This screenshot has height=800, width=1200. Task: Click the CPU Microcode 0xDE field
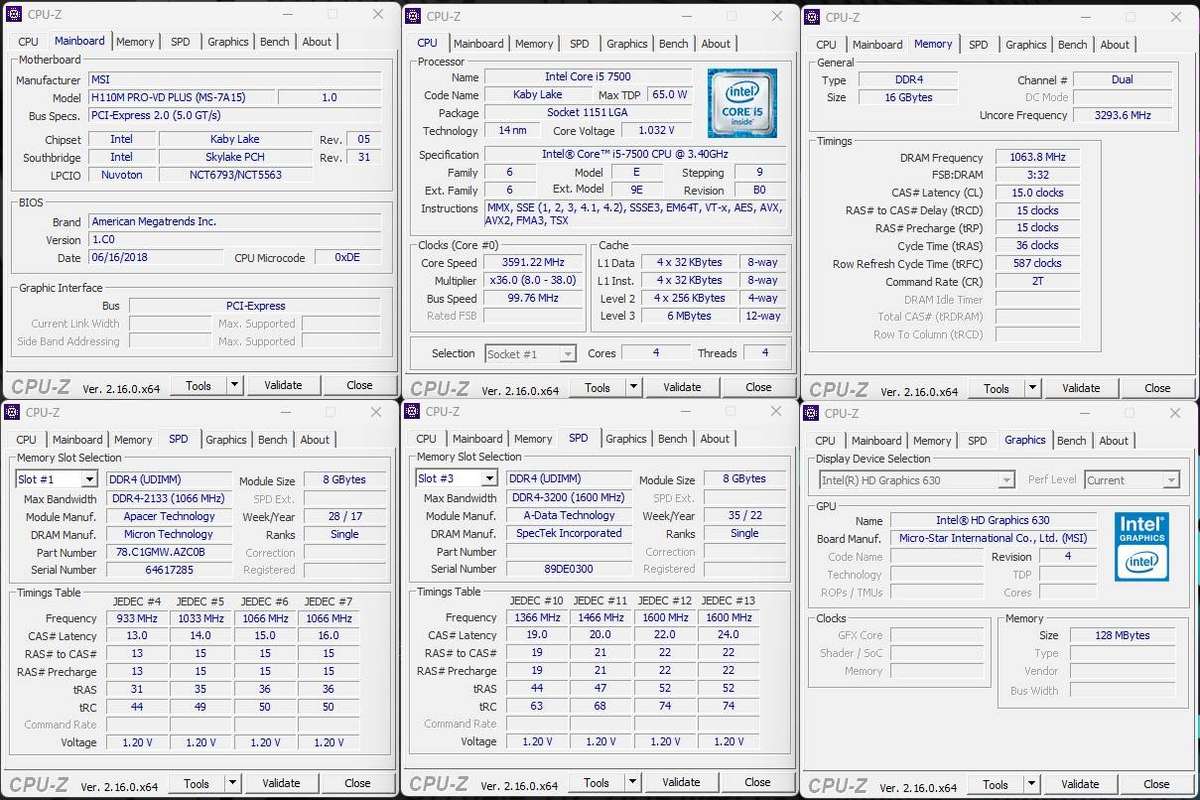[348, 257]
